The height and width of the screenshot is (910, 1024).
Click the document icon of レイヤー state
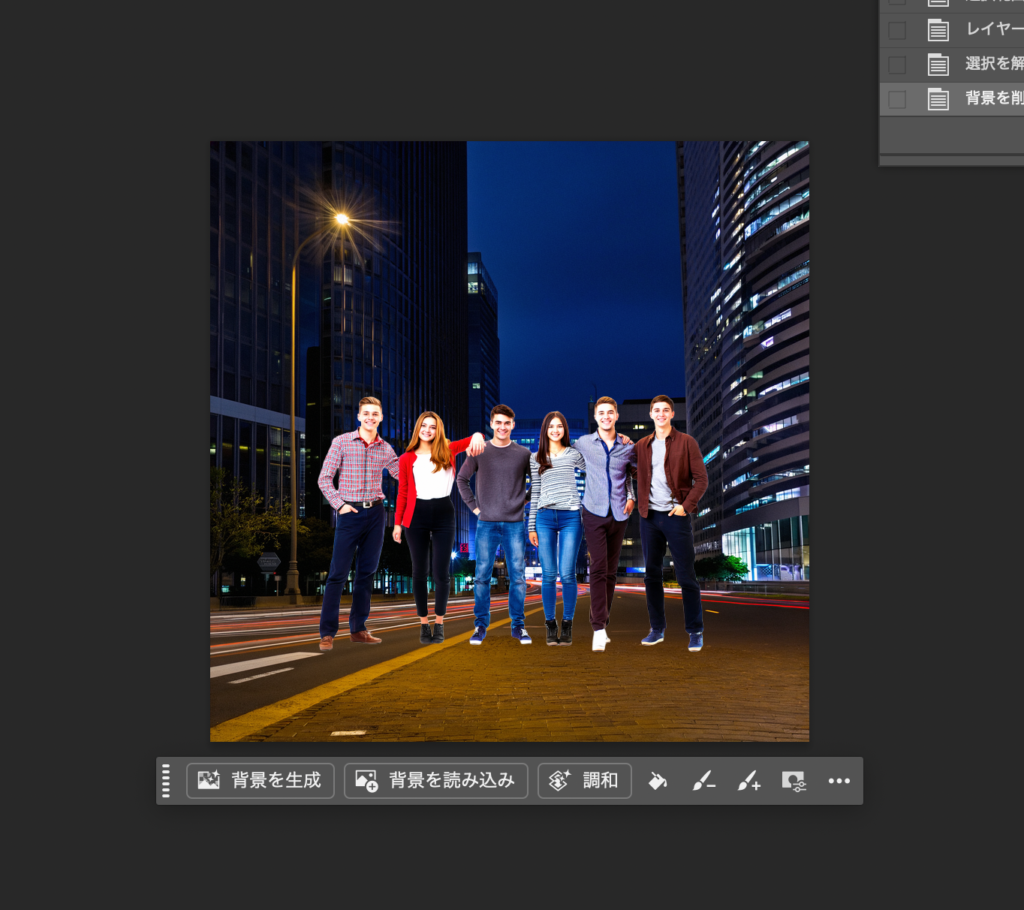click(x=938, y=30)
